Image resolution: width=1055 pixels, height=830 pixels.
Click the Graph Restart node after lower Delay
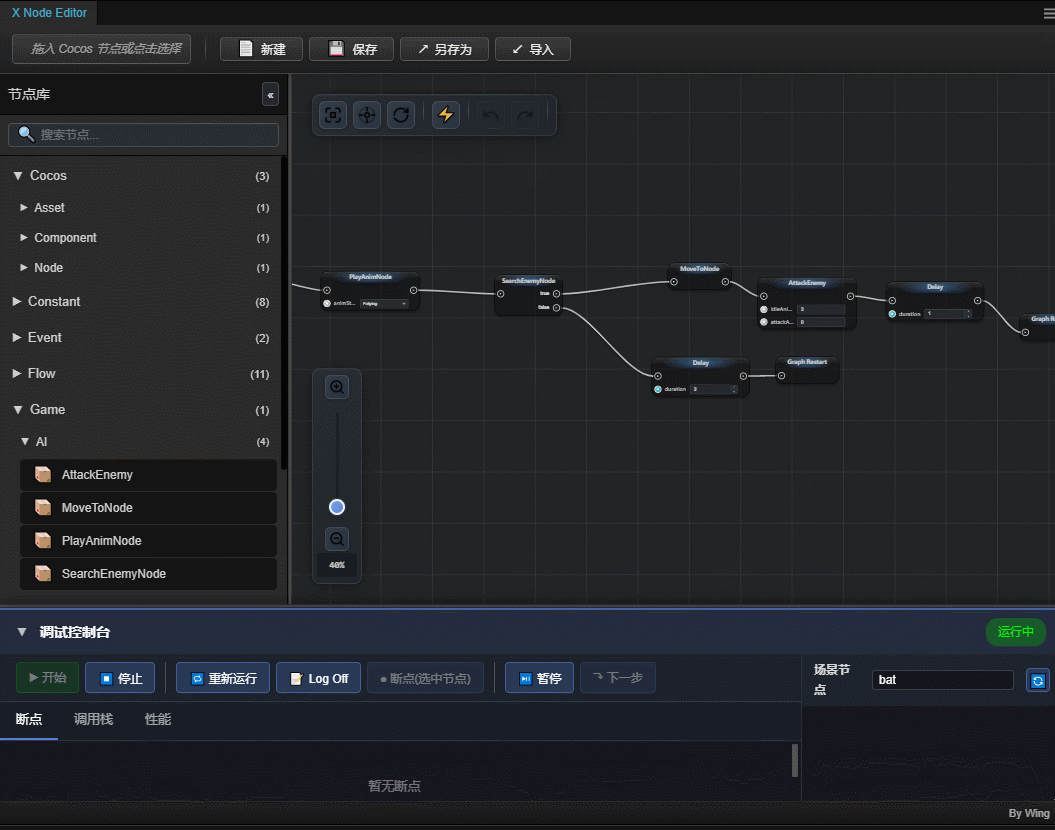[807, 370]
